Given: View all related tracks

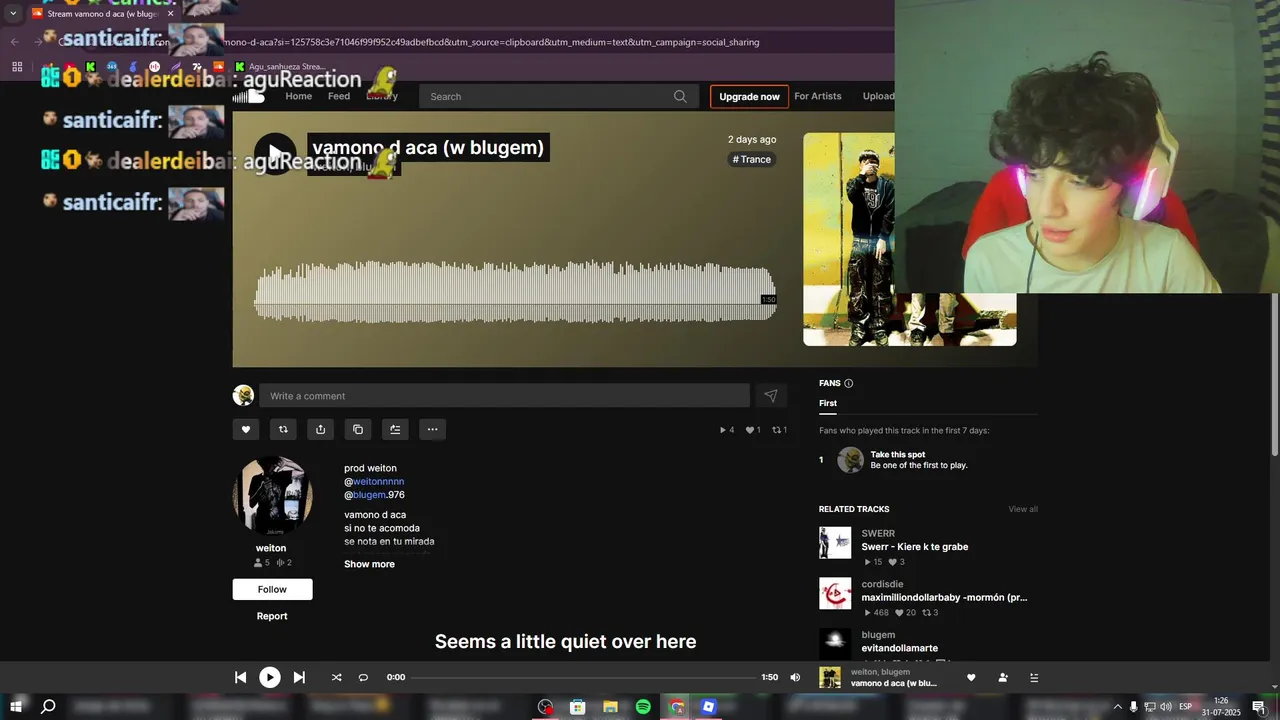Looking at the screenshot, I should 1023,509.
